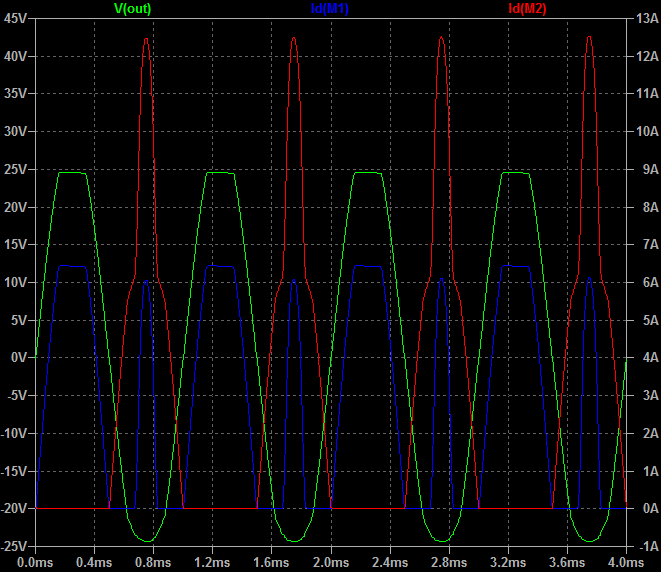Click the 1.6ms time axis label
The width and height of the screenshot is (661, 572).
click(271, 563)
